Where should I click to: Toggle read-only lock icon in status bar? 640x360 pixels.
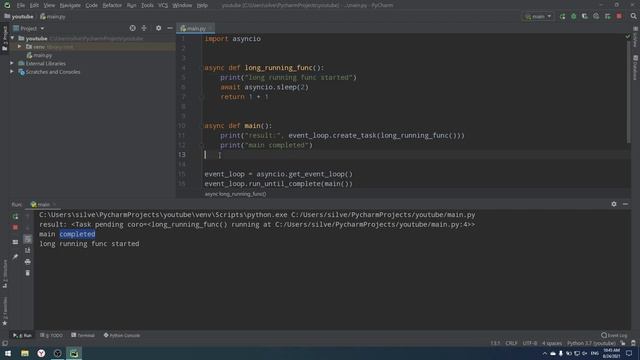tap(623, 343)
